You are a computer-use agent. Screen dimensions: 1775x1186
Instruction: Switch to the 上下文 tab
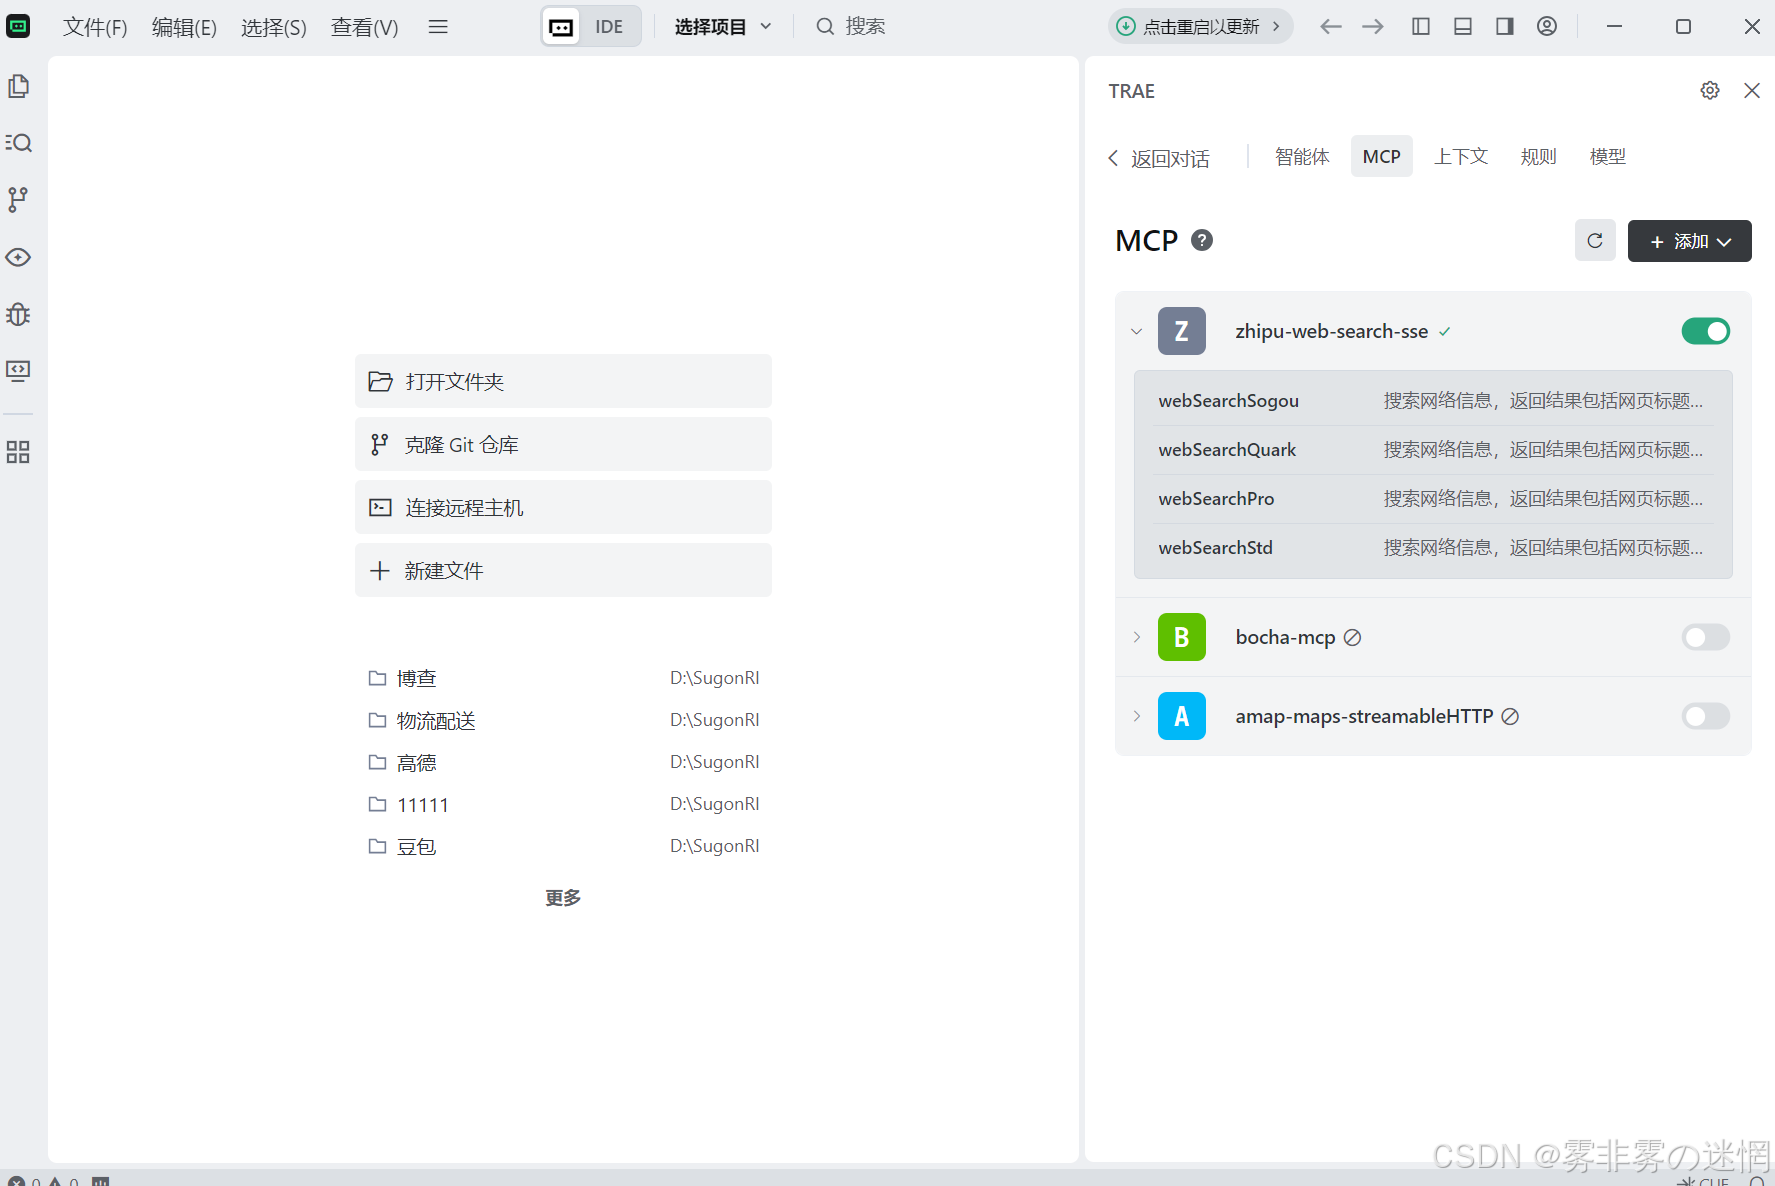click(1461, 156)
